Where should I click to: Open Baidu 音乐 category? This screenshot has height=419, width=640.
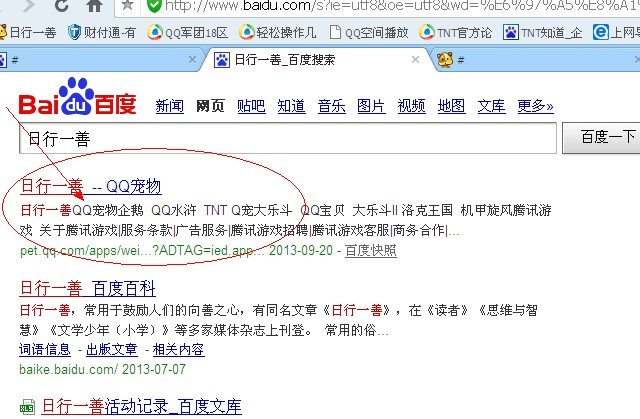(x=331, y=106)
